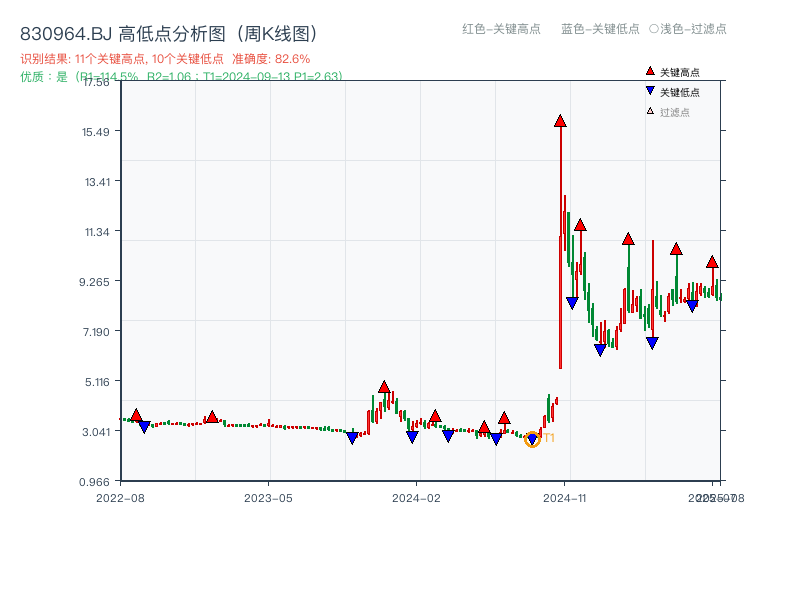Click the hollow triangle legend icon for 过滤点
The image size is (800, 600).
point(650,111)
